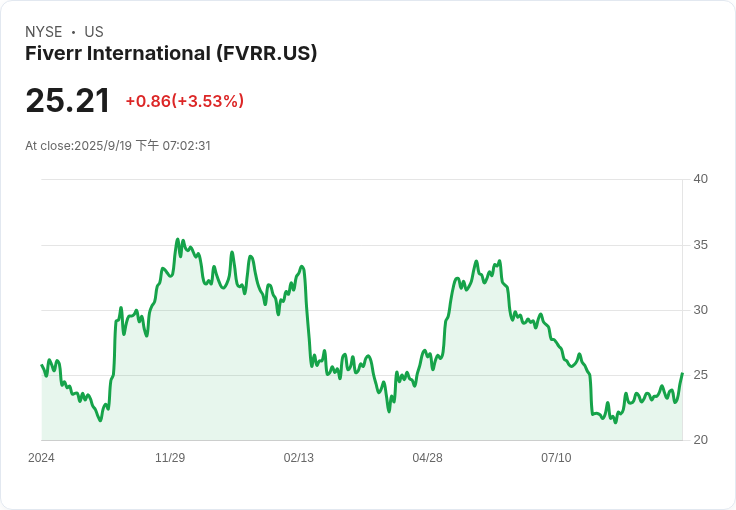Click the +0.86(+3.53%) price change text

point(184,101)
